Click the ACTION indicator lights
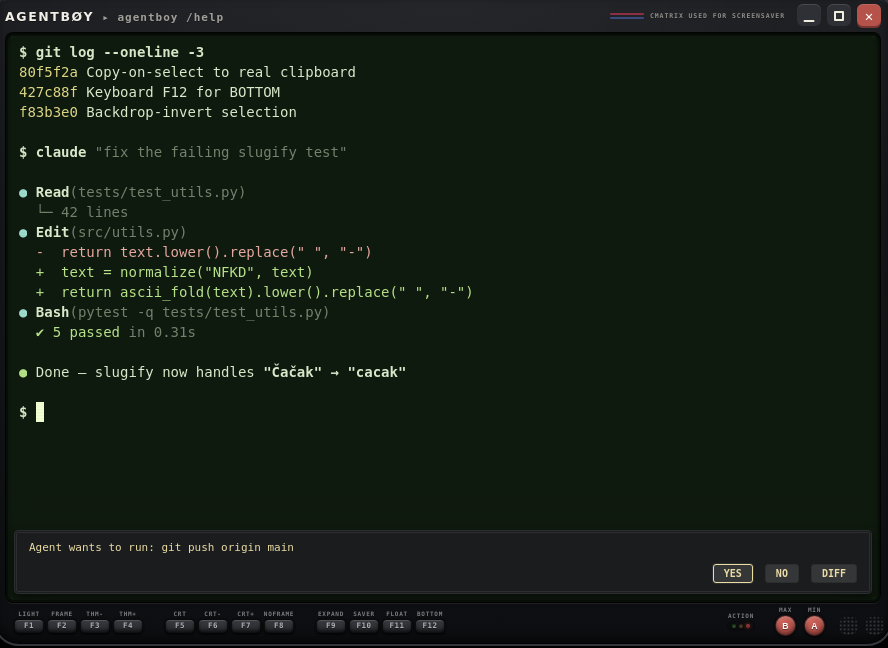The height and width of the screenshot is (648, 888). coord(741,626)
